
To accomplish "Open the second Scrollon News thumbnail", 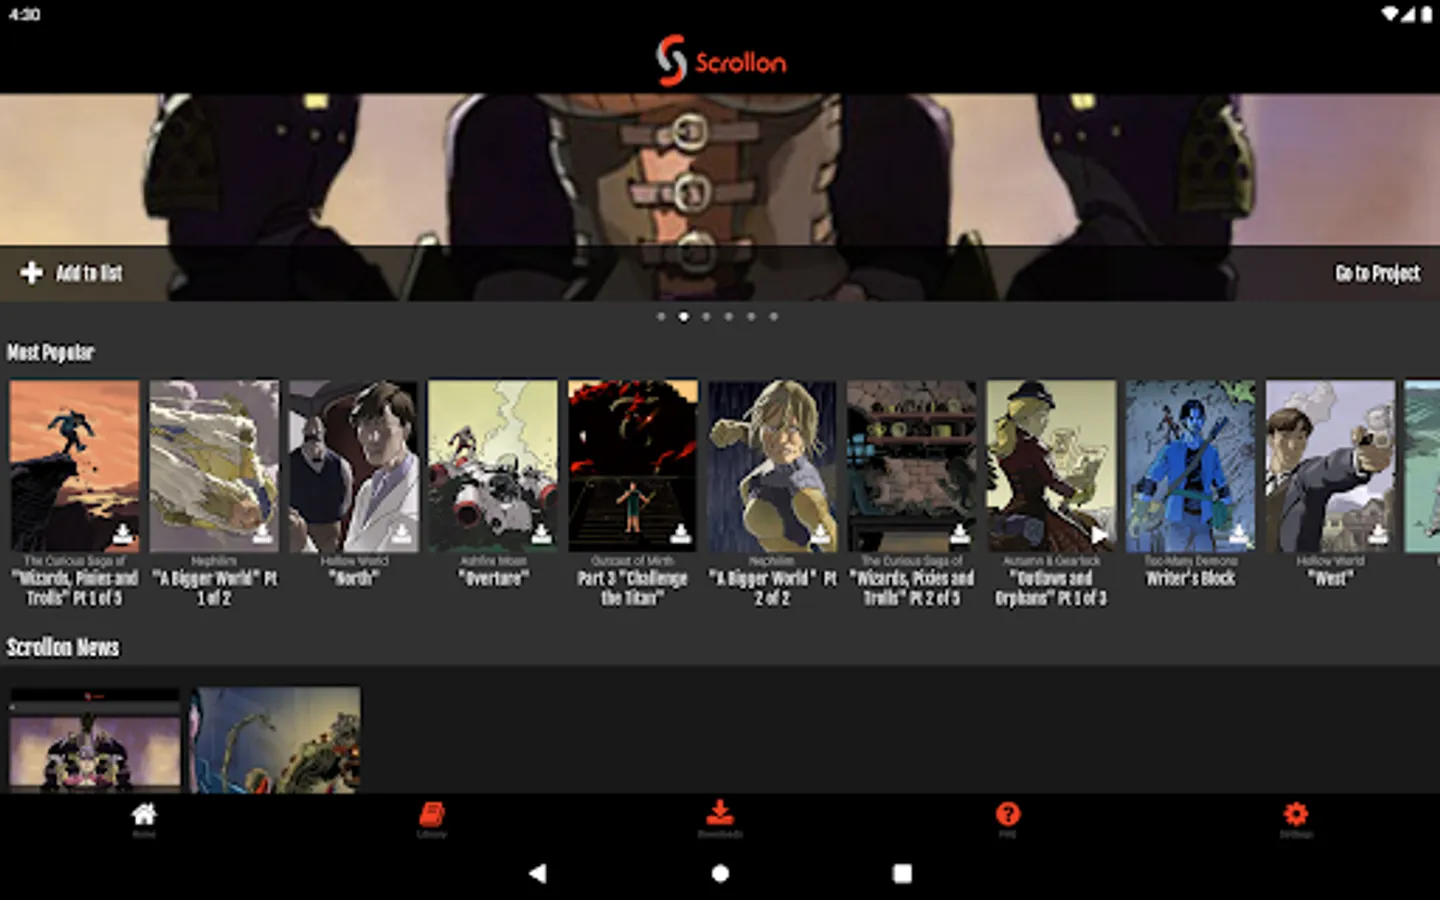I will point(276,740).
